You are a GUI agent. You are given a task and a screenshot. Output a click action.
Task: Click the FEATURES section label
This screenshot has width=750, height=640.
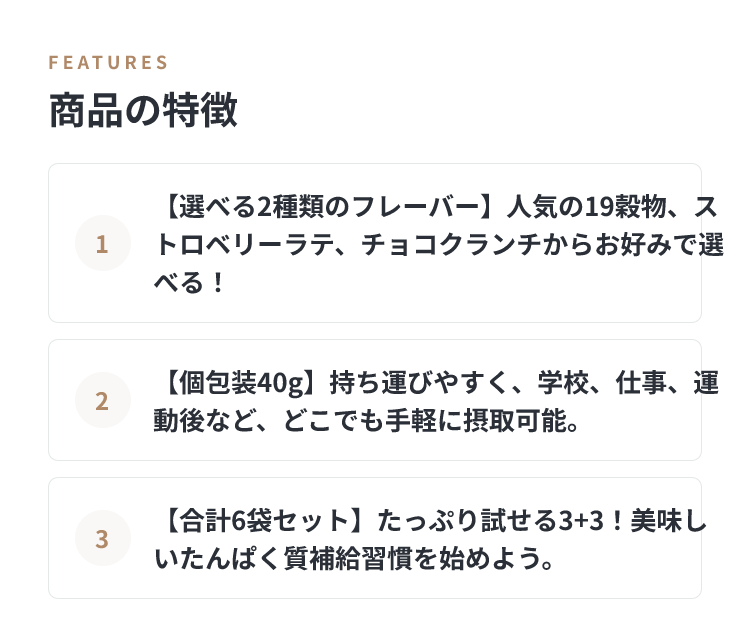(108, 63)
